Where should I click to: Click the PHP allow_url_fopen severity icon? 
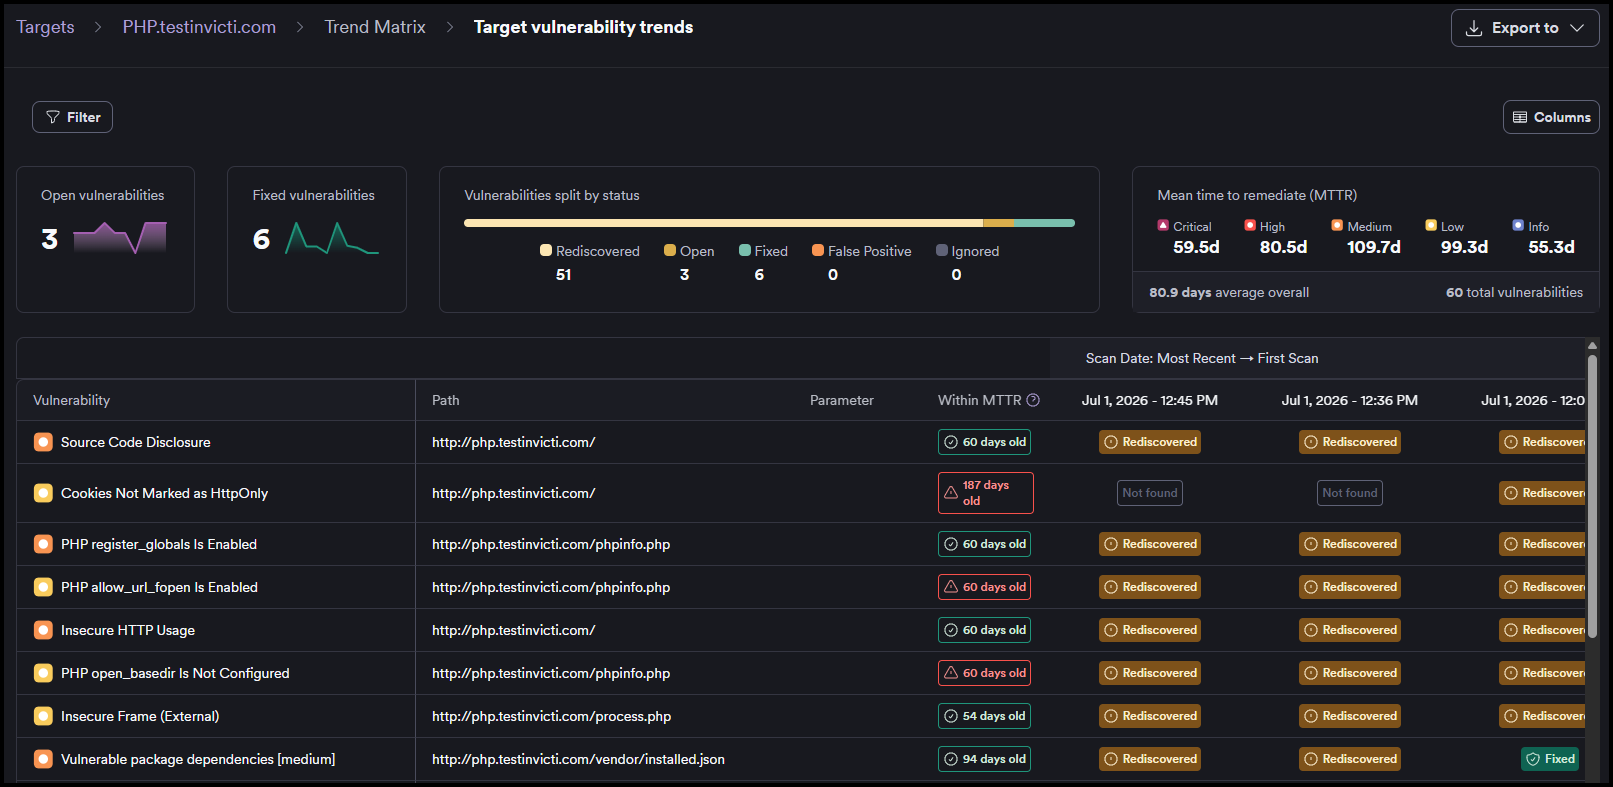click(43, 587)
